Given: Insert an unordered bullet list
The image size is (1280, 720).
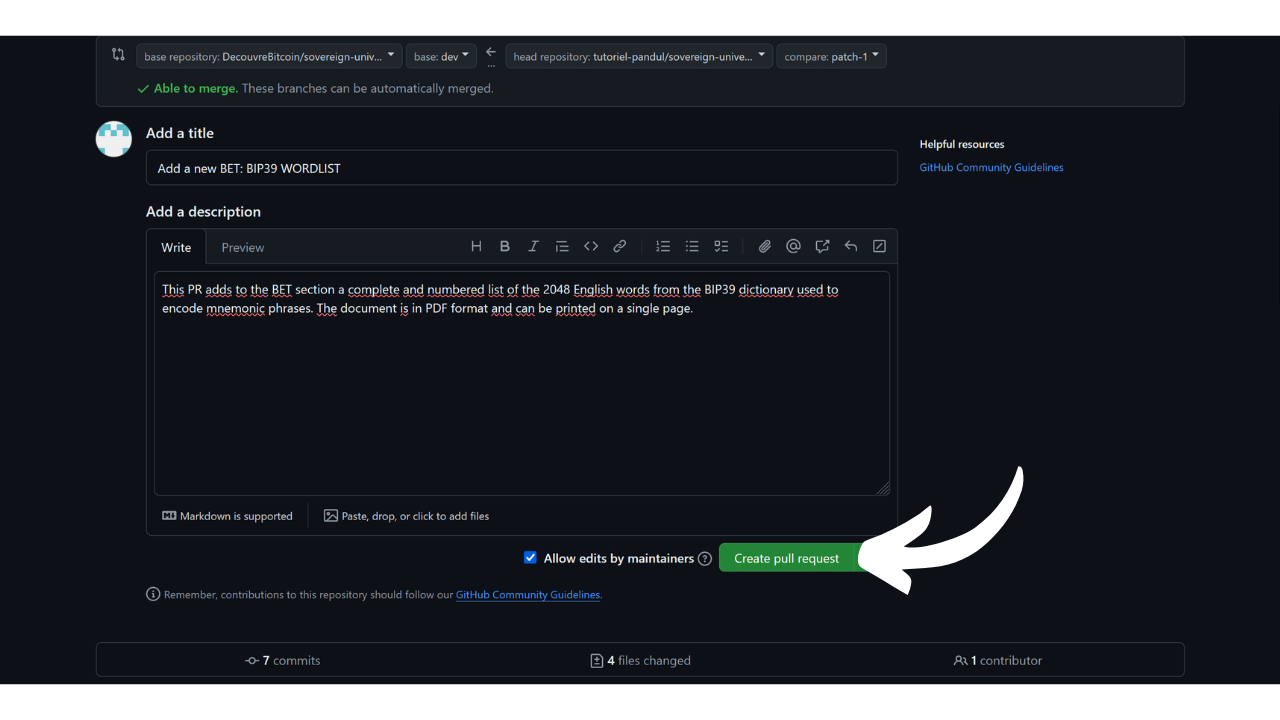Looking at the screenshot, I should [692, 246].
